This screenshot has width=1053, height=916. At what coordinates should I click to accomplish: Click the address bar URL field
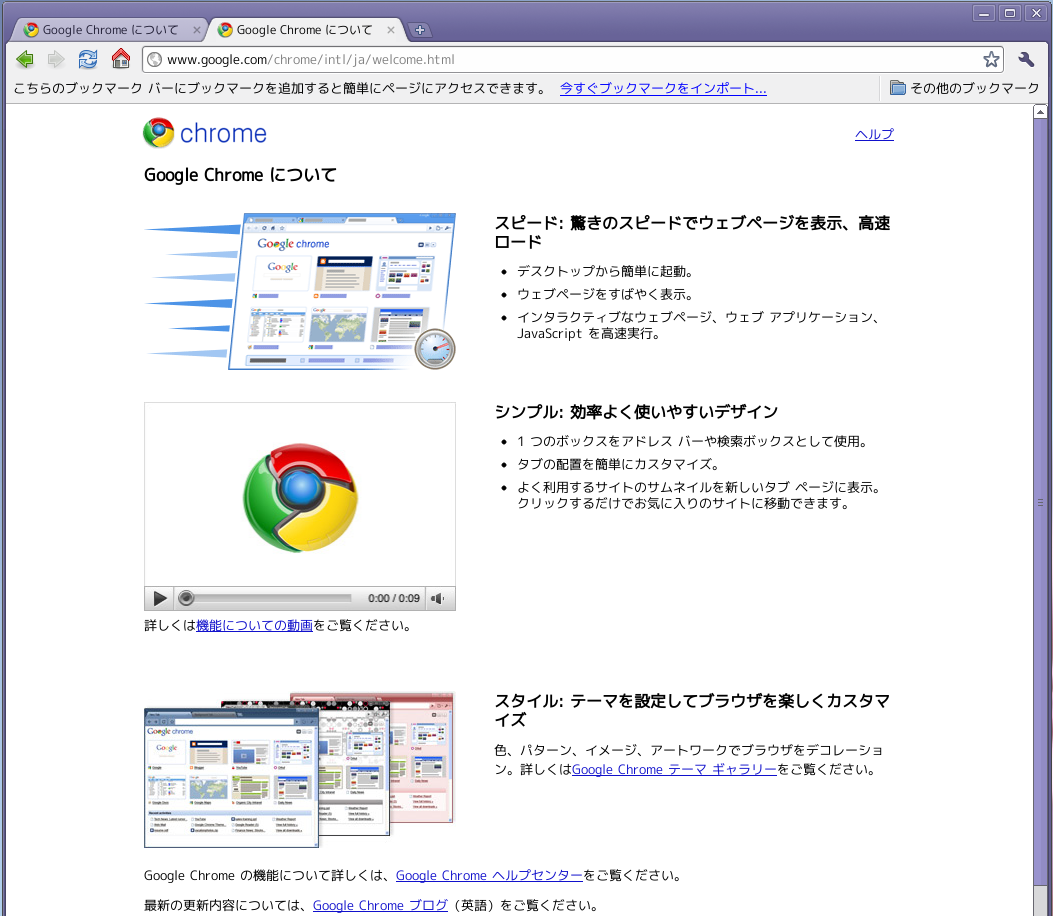560,59
